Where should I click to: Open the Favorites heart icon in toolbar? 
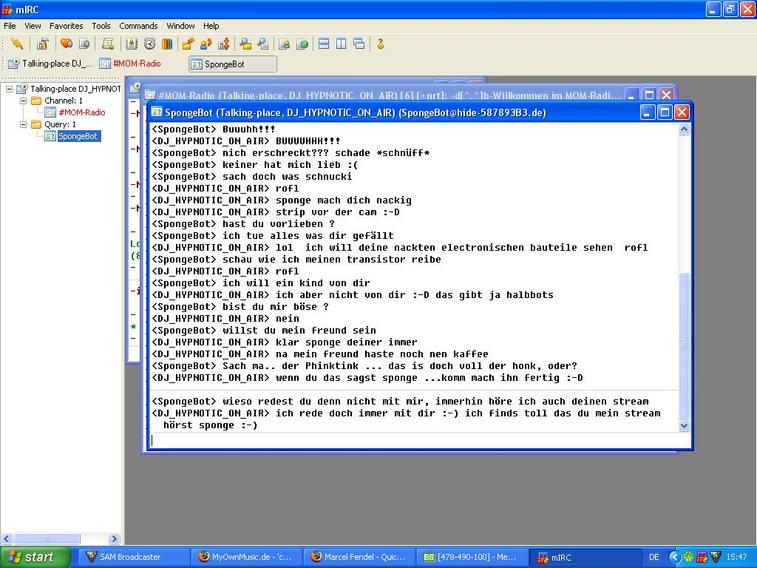coord(66,44)
